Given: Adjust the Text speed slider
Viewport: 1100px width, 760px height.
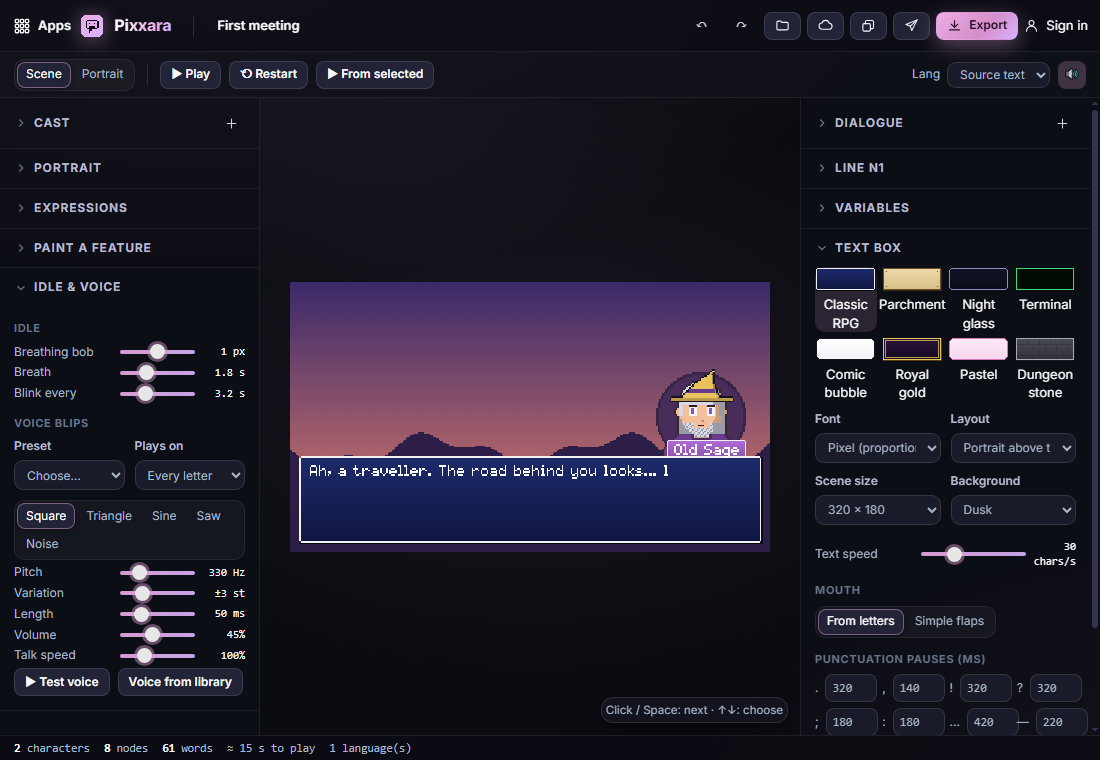Looking at the screenshot, I should click(973, 554).
